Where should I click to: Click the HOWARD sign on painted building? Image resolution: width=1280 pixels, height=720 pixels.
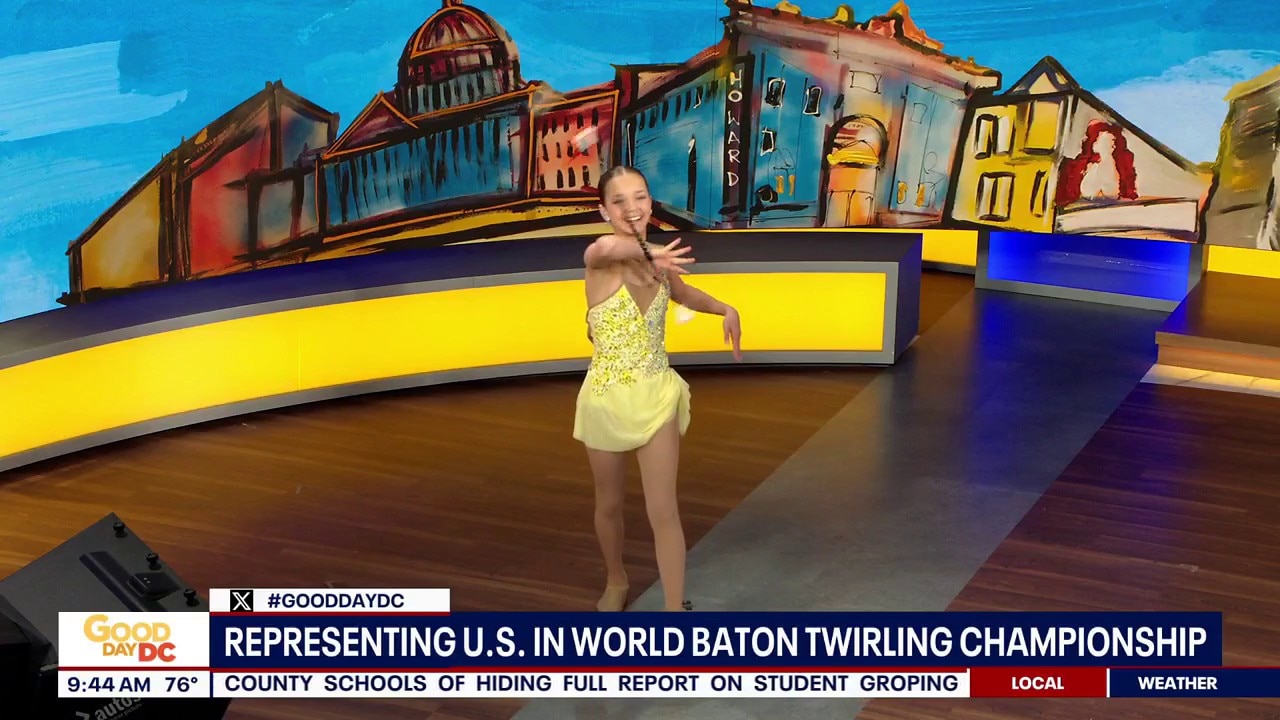734,128
